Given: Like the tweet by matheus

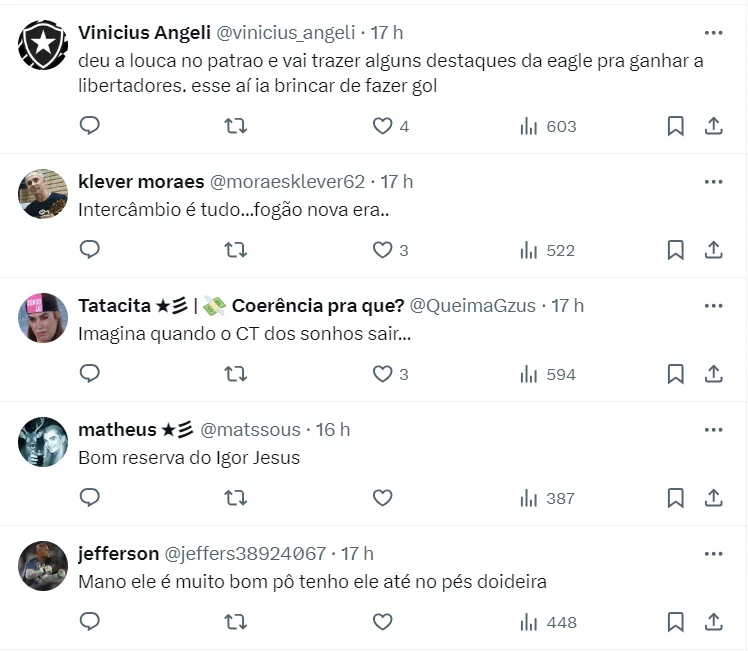Looking at the screenshot, I should (x=382, y=498).
